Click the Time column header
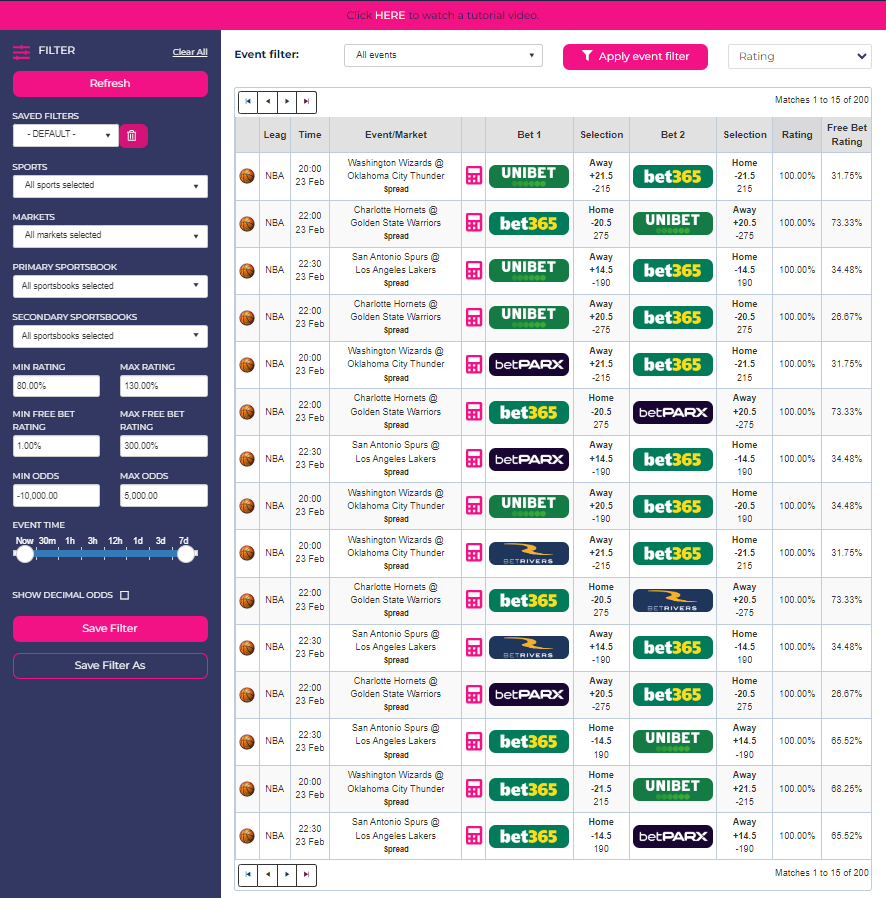Screen dimensions: 886x898 coord(310,135)
